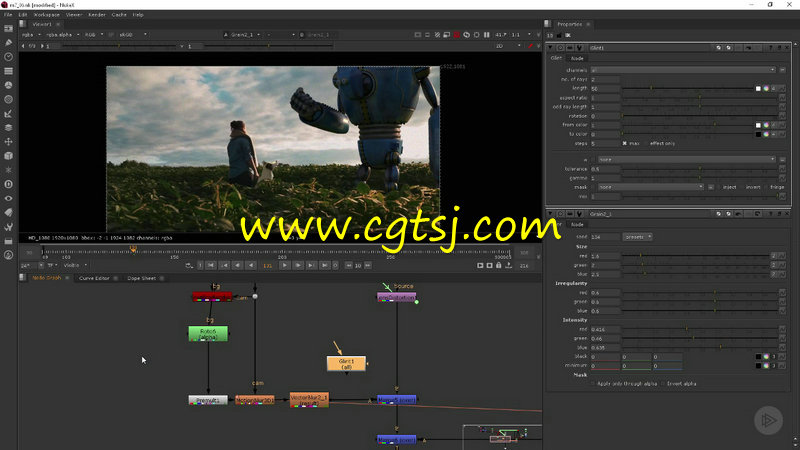Click the color wheel for from color

766,125
